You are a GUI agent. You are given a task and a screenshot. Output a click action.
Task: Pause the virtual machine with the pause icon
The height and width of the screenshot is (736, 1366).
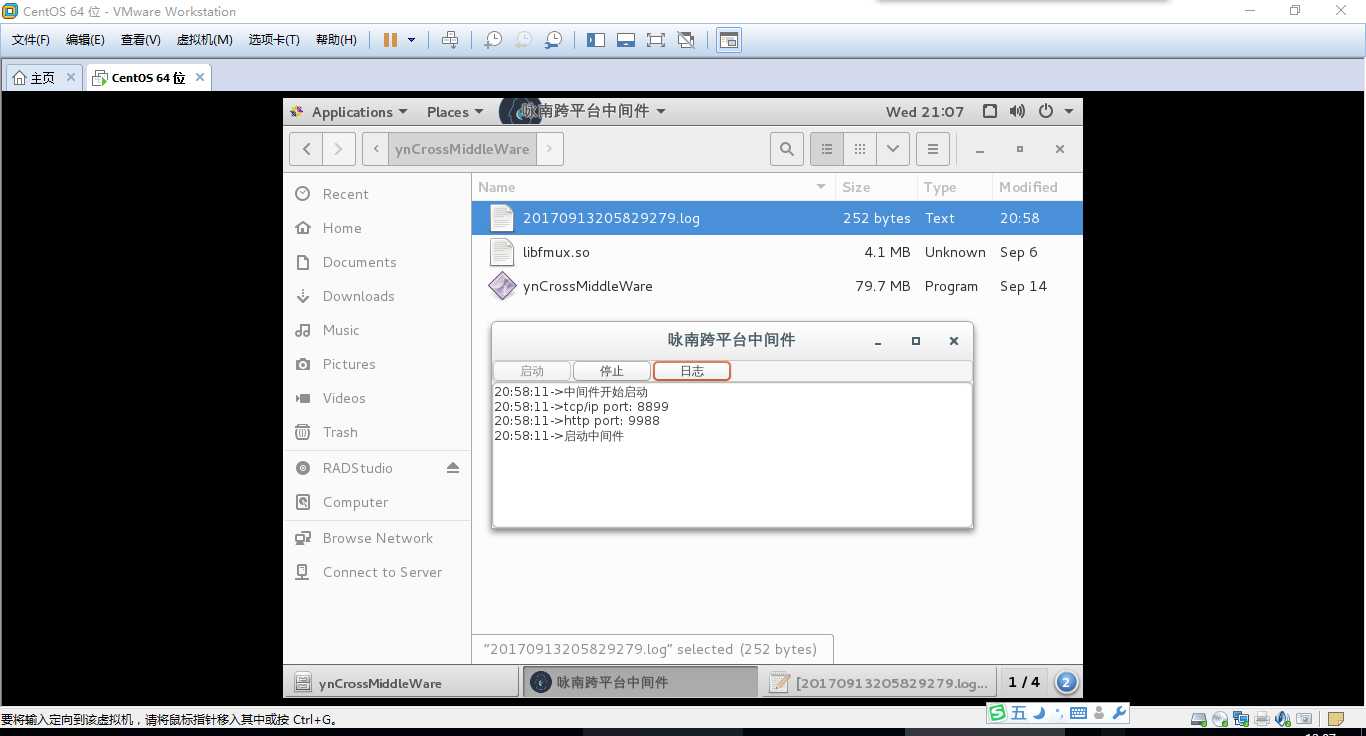click(x=391, y=40)
